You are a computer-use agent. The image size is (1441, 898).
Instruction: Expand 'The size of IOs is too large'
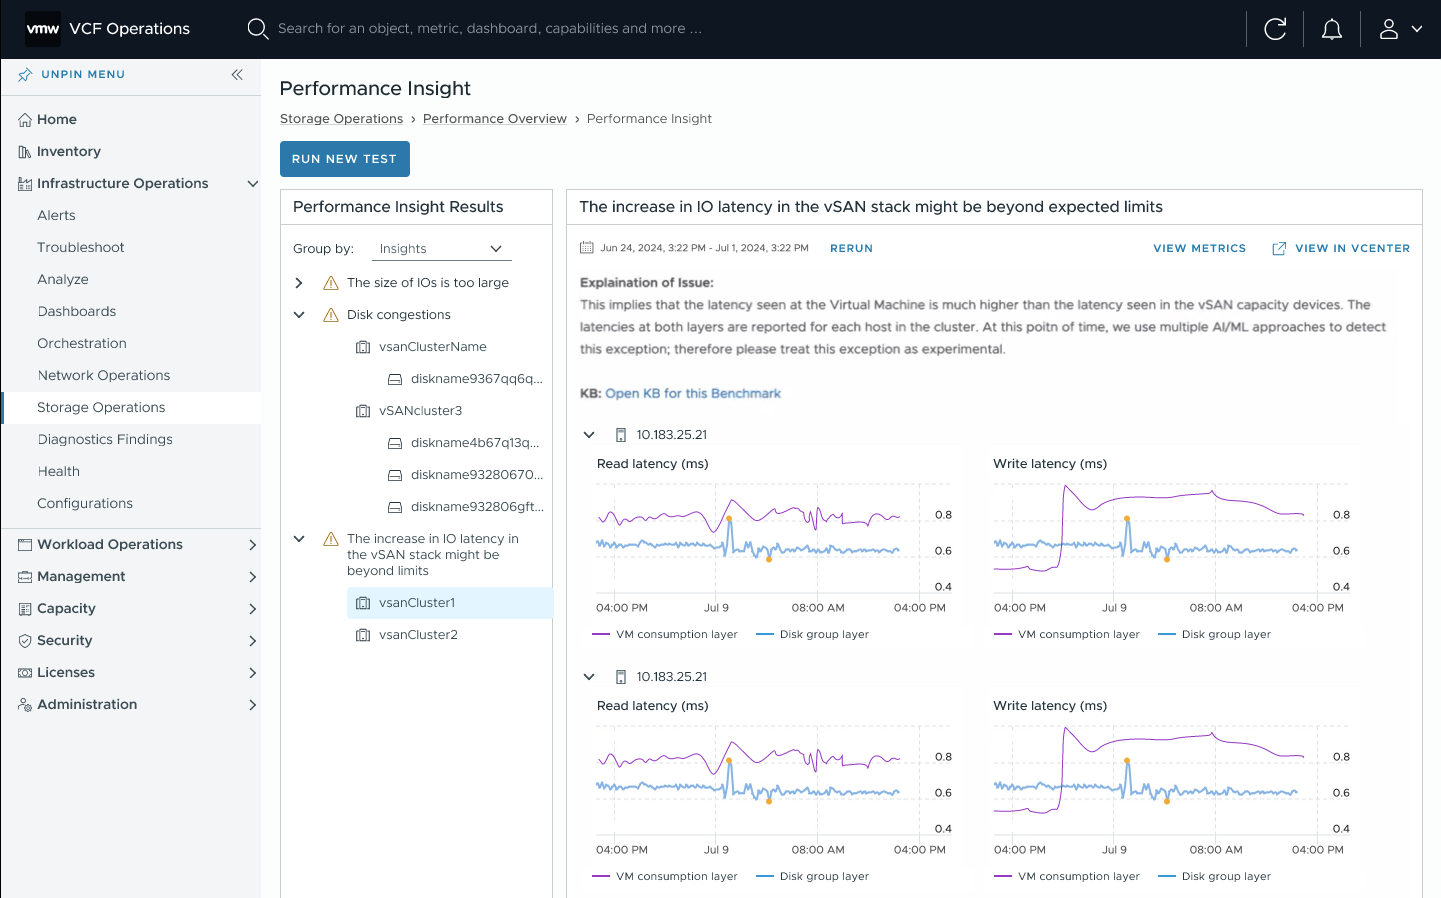(299, 283)
